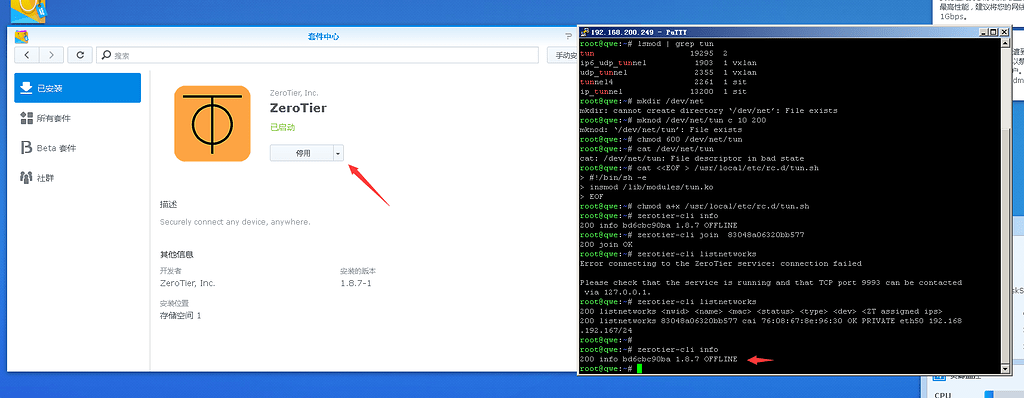Click the 描述 description heading
The width and height of the screenshot is (1024, 398).
(x=168, y=205)
